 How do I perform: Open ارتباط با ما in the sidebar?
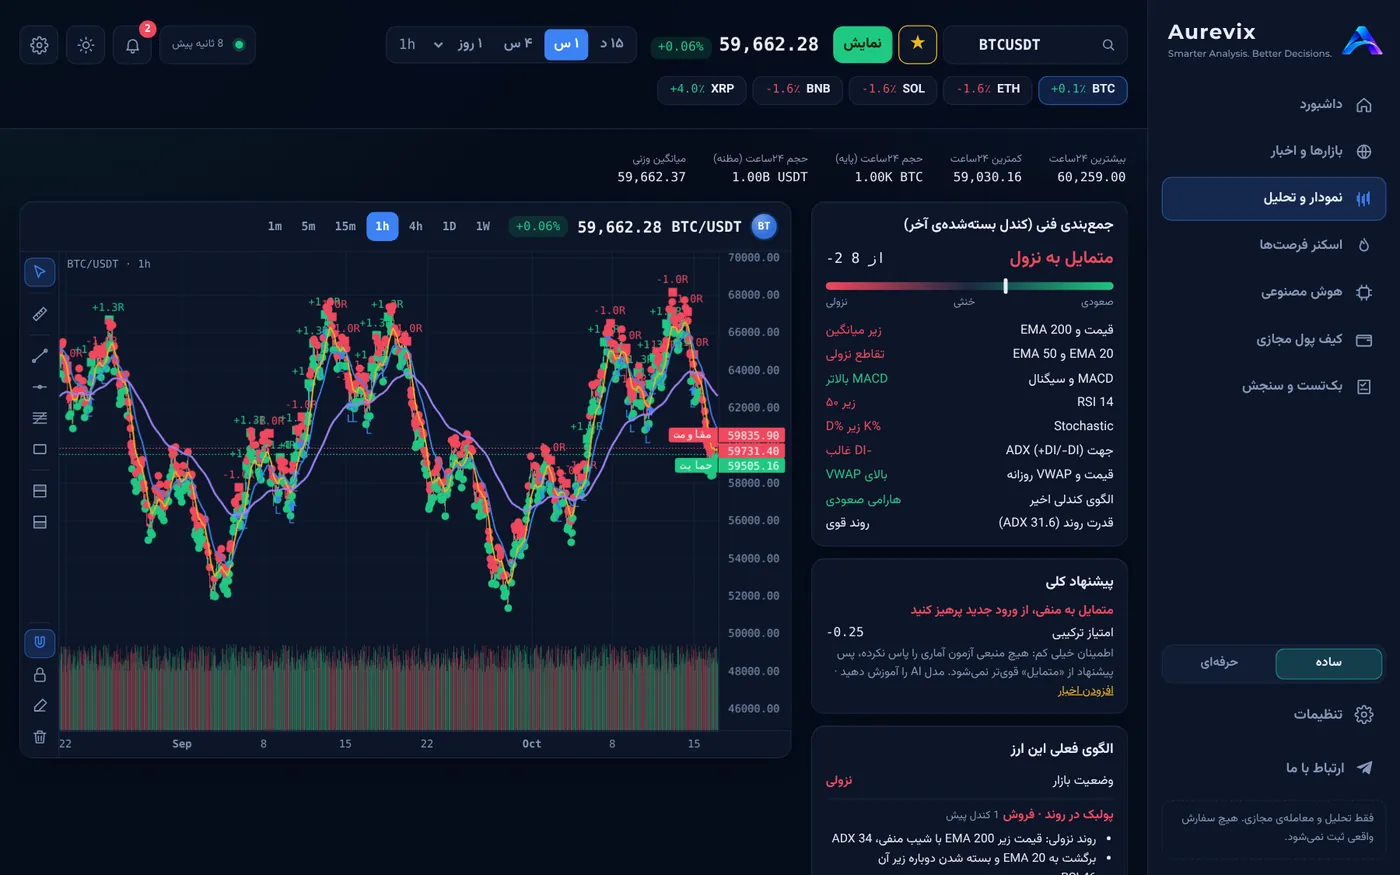coord(1274,768)
